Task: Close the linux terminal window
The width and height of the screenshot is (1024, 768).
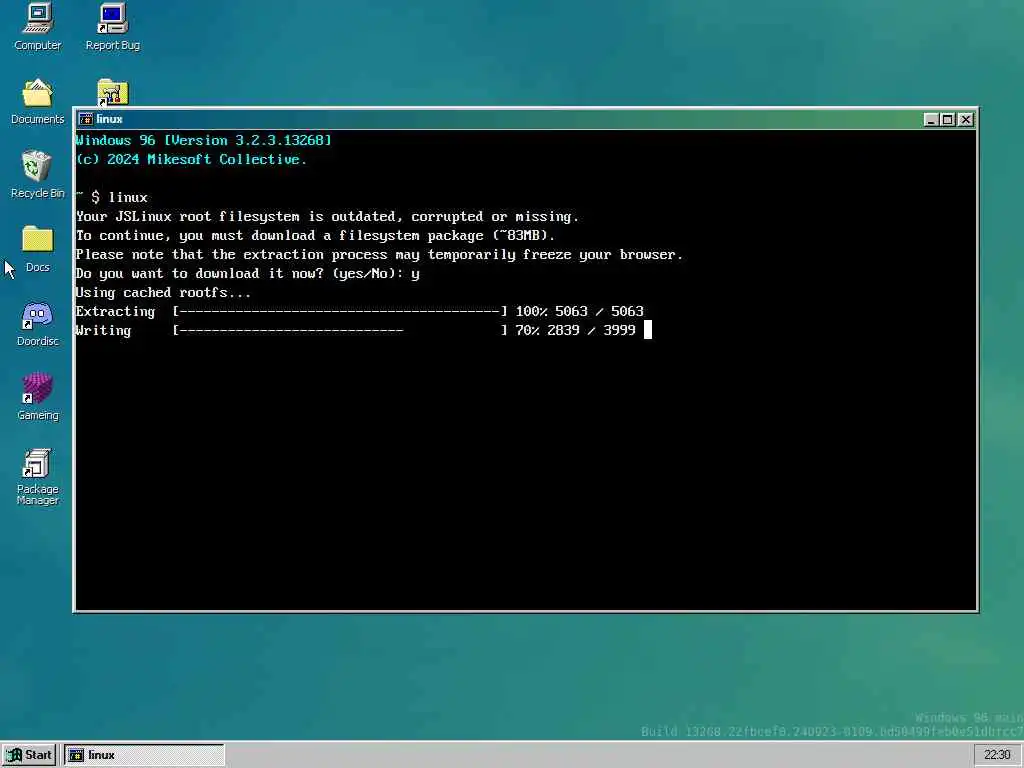Action: click(x=965, y=120)
